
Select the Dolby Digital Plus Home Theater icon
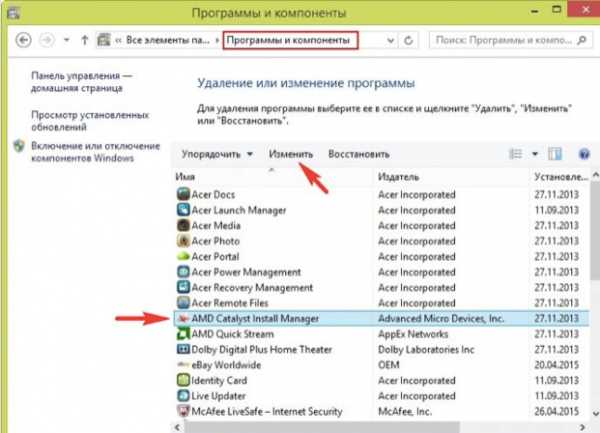click(183, 349)
